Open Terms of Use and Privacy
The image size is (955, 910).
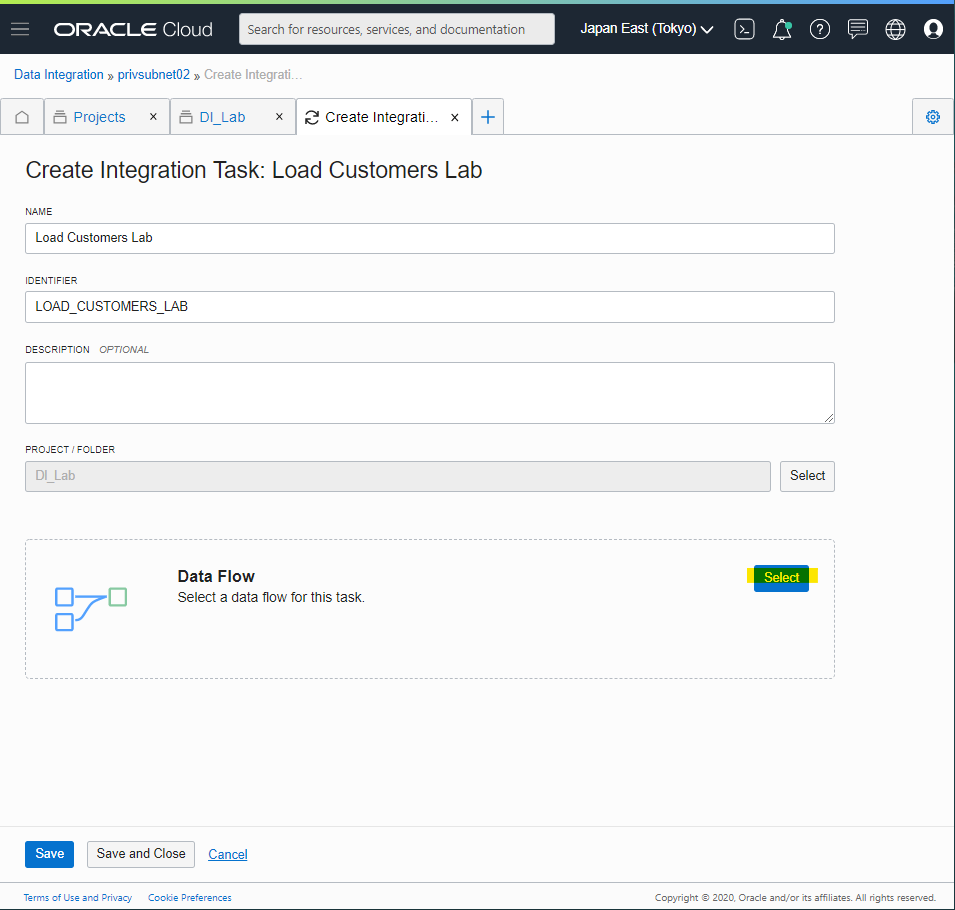pyautogui.click(x=77, y=897)
